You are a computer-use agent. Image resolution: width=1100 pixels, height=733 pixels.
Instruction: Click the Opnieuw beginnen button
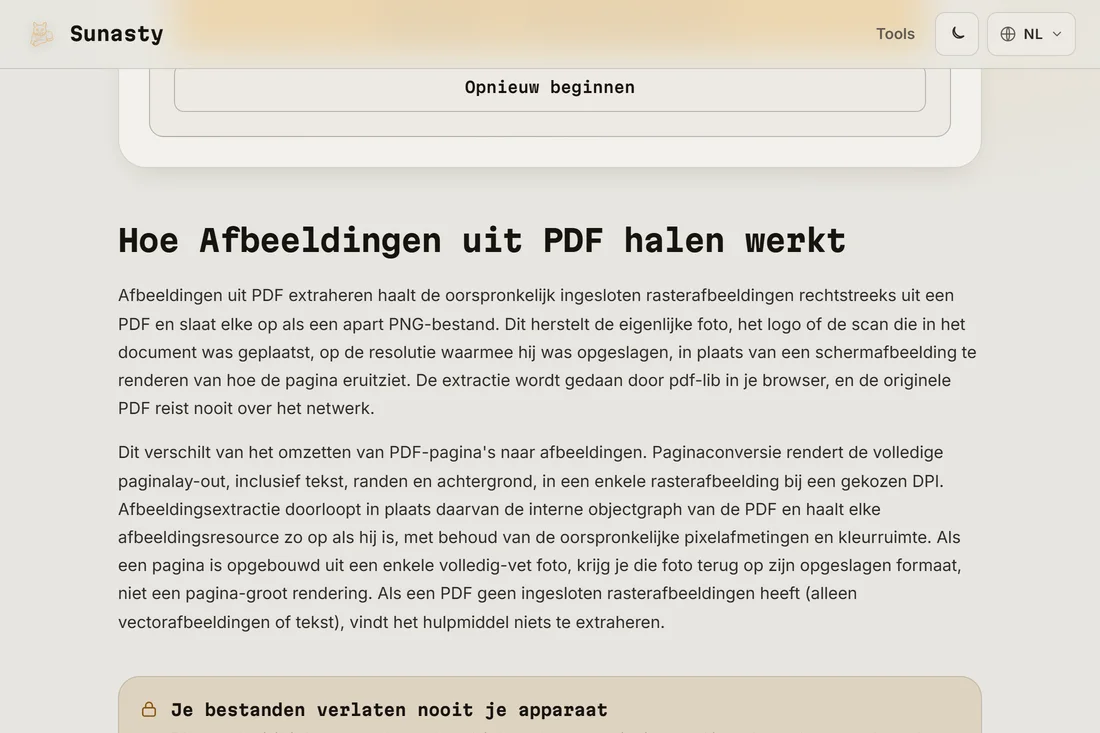point(549,88)
